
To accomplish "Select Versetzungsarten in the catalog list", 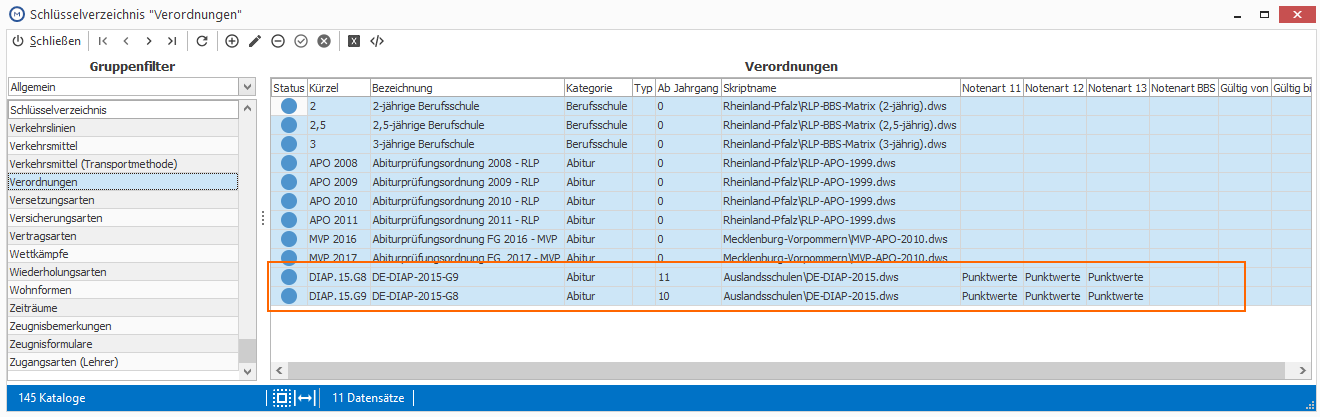I will pos(123,200).
